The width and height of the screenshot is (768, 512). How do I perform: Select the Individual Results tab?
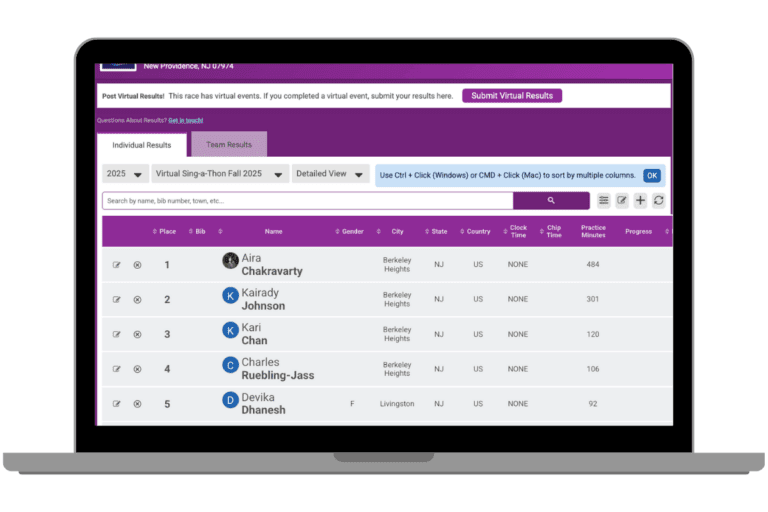pyautogui.click(x=142, y=145)
